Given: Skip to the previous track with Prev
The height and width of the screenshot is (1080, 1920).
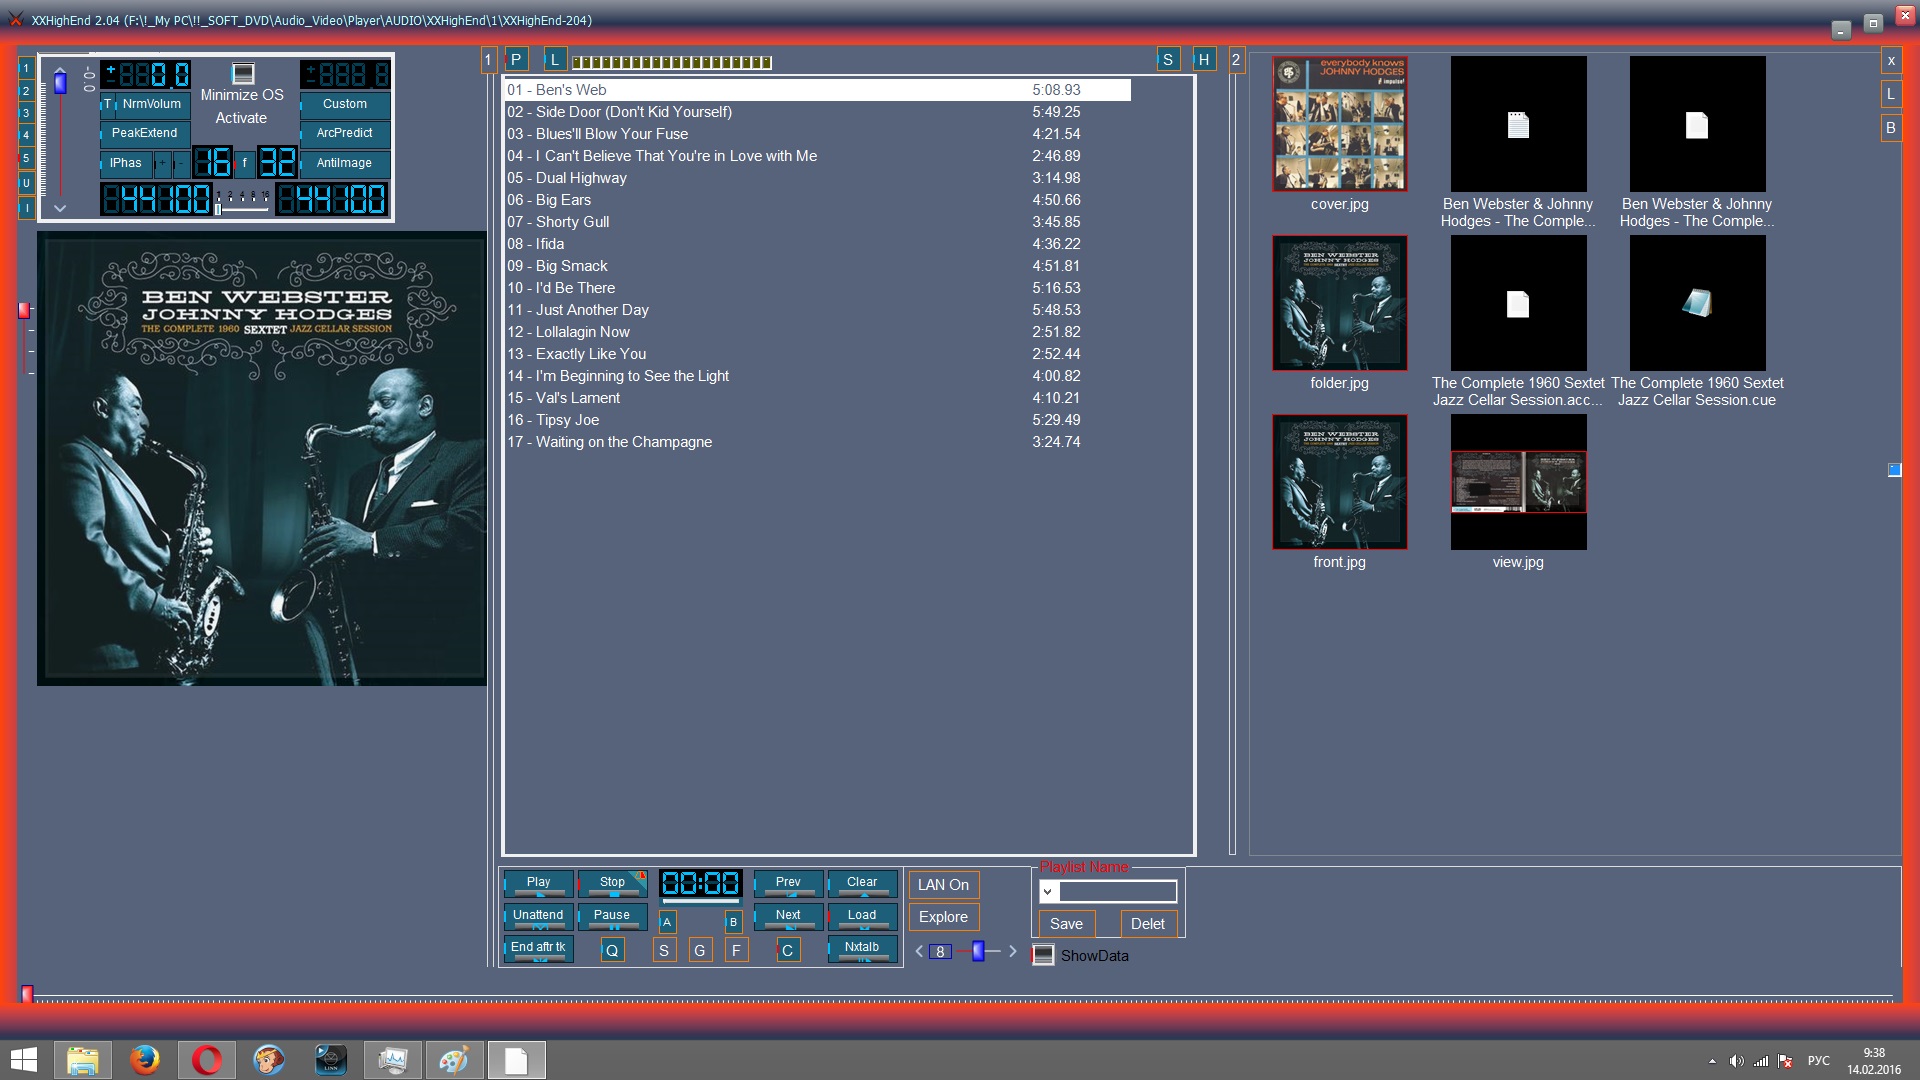Looking at the screenshot, I should coord(788,882).
